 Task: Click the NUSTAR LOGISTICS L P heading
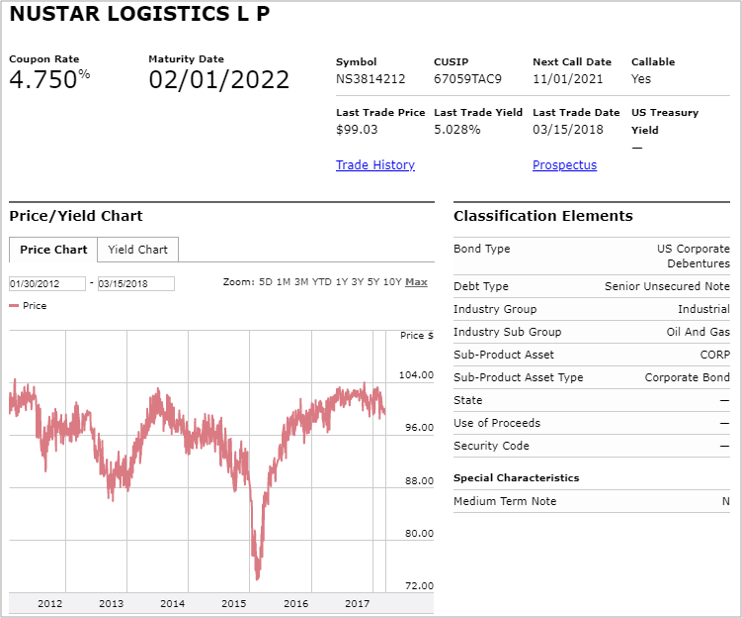140,14
